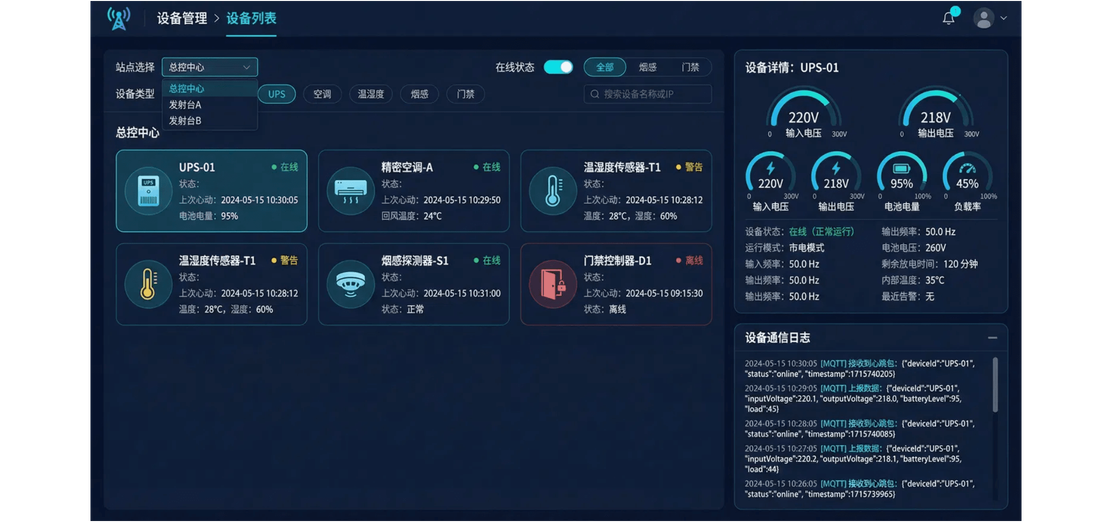Click the 警告 status on yellow thermometer card
Screen dimensions: 1112x522
tap(284, 261)
